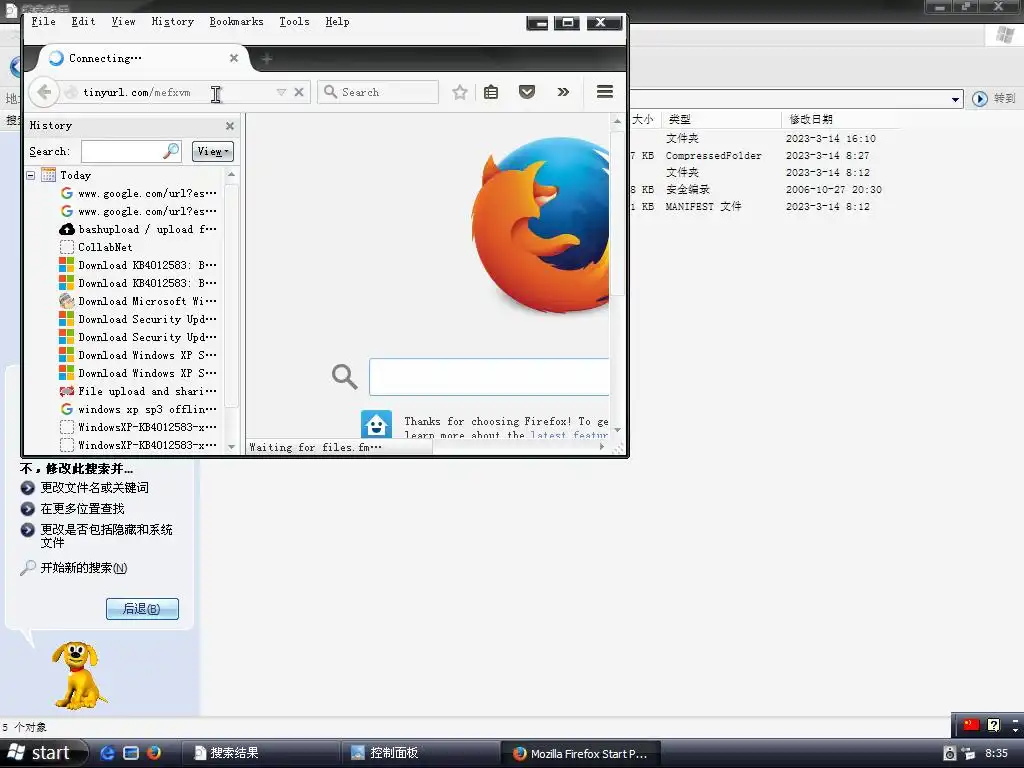The height and width of the screenshot is (768, 1024).
Task: Open the Firefox hamburger menu
Action: 605,92
